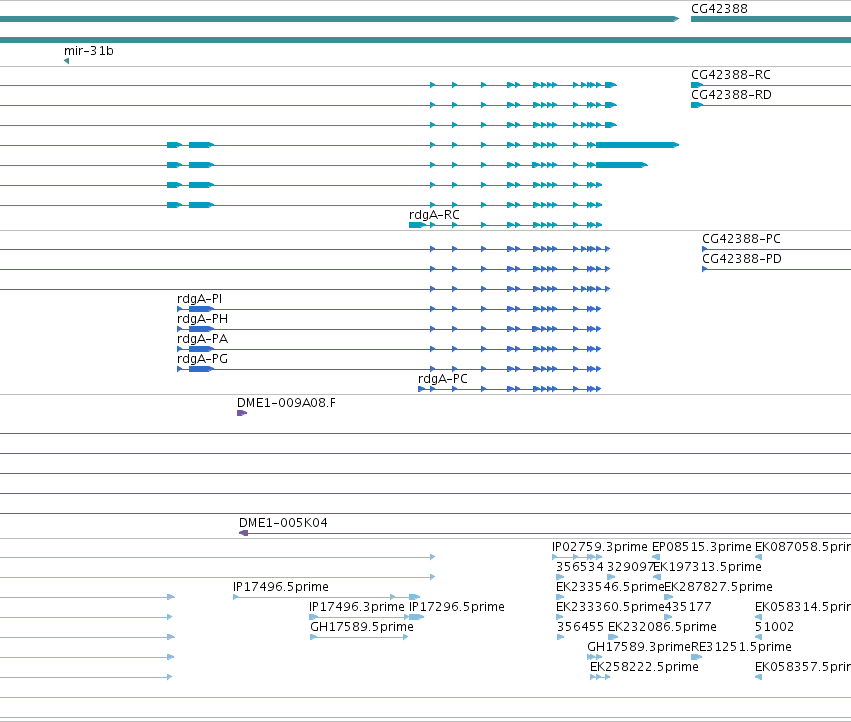Click the rdgA-PG label

202,359
